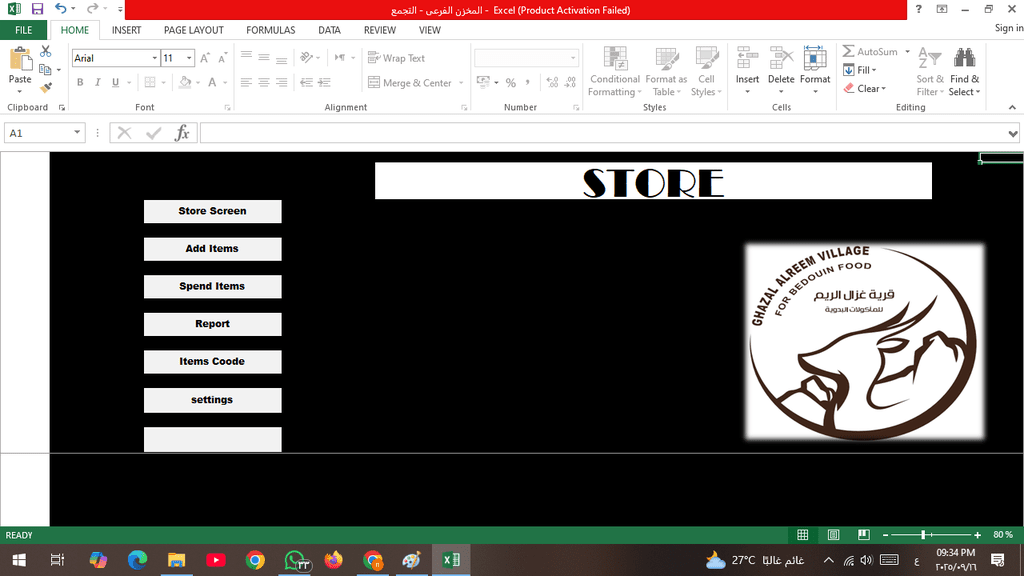This screenshot has height=576, width=1024.
Task: Open the Fill dropdown
Action: click(x=859, y=70)
